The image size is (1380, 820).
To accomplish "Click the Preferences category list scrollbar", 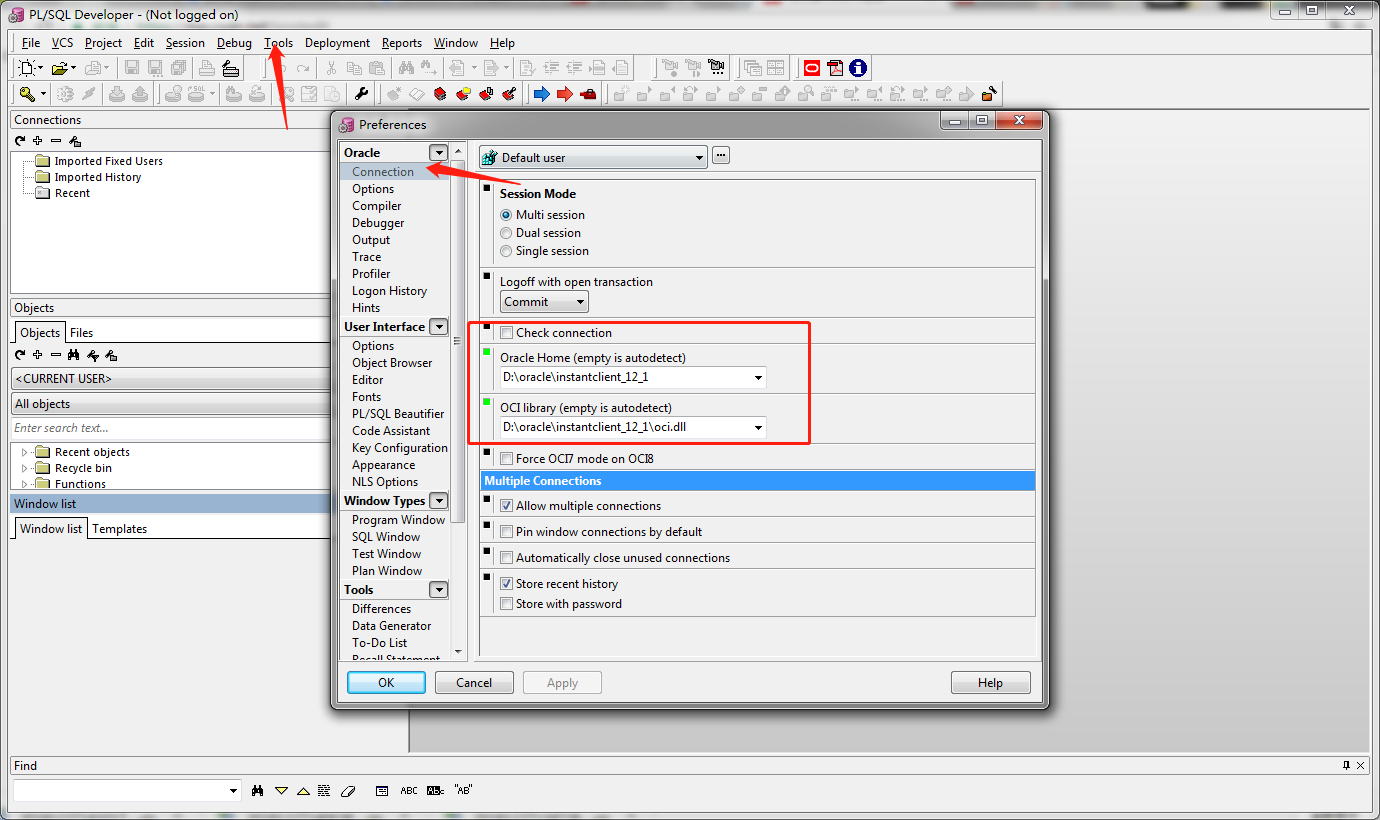I will [458, 341].
